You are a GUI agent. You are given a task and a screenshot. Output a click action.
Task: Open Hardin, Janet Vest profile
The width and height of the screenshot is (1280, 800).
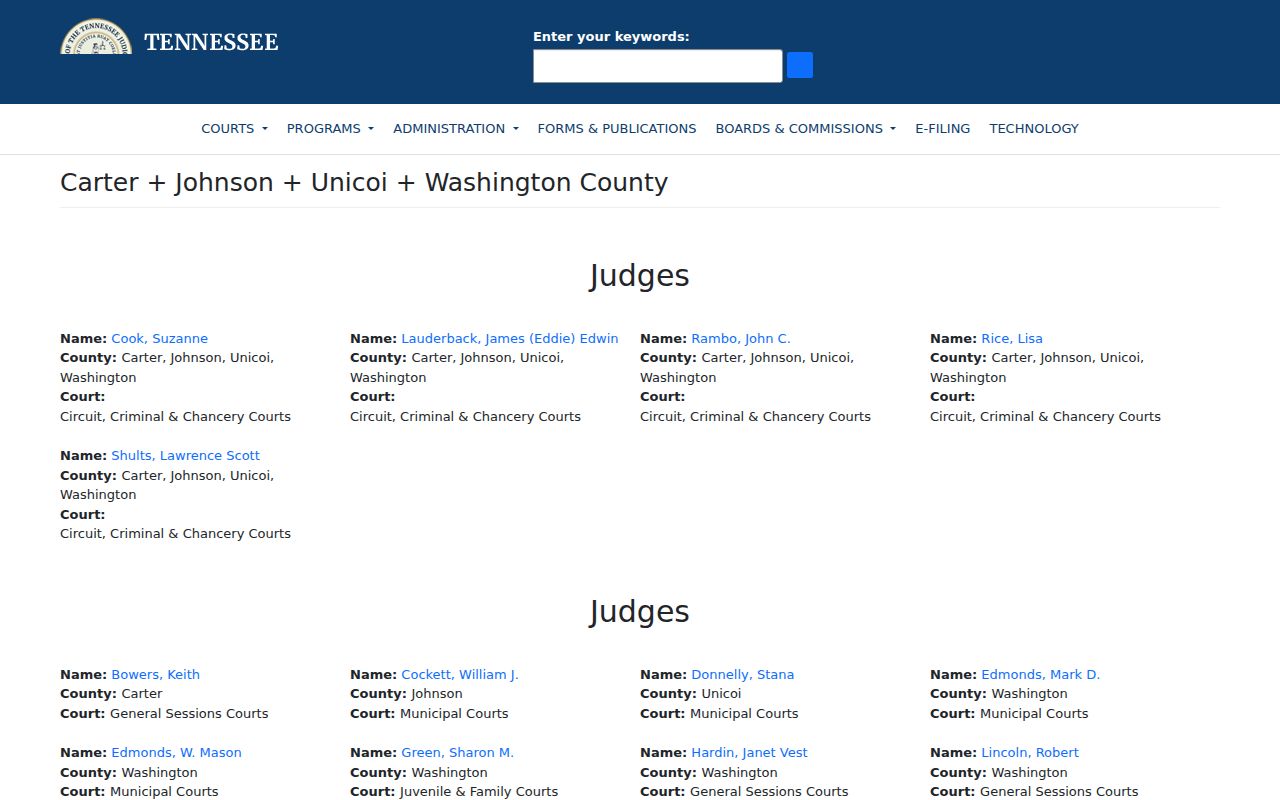point(749,752)
